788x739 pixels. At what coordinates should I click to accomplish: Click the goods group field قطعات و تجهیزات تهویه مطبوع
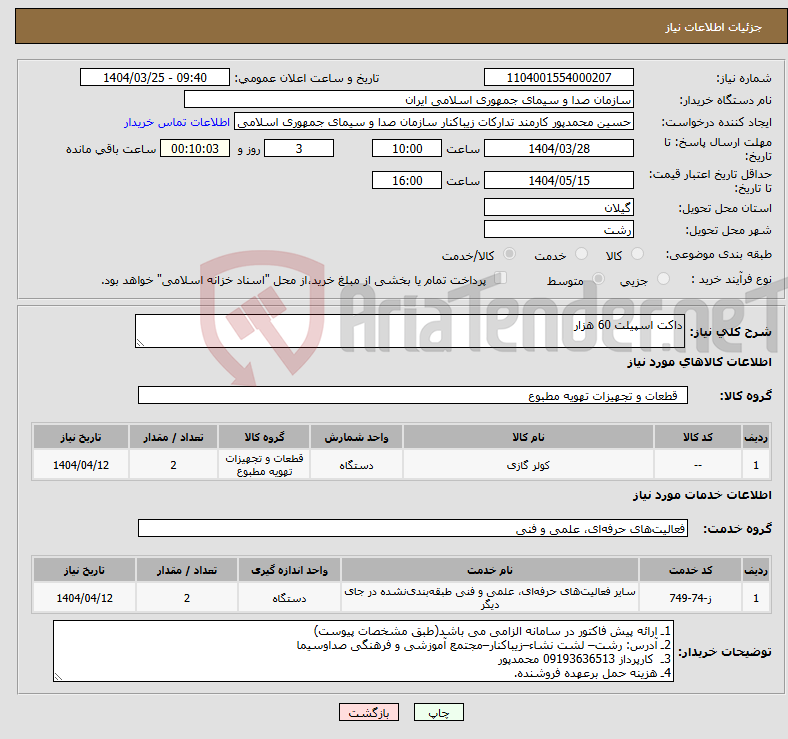tap(413, 395)
